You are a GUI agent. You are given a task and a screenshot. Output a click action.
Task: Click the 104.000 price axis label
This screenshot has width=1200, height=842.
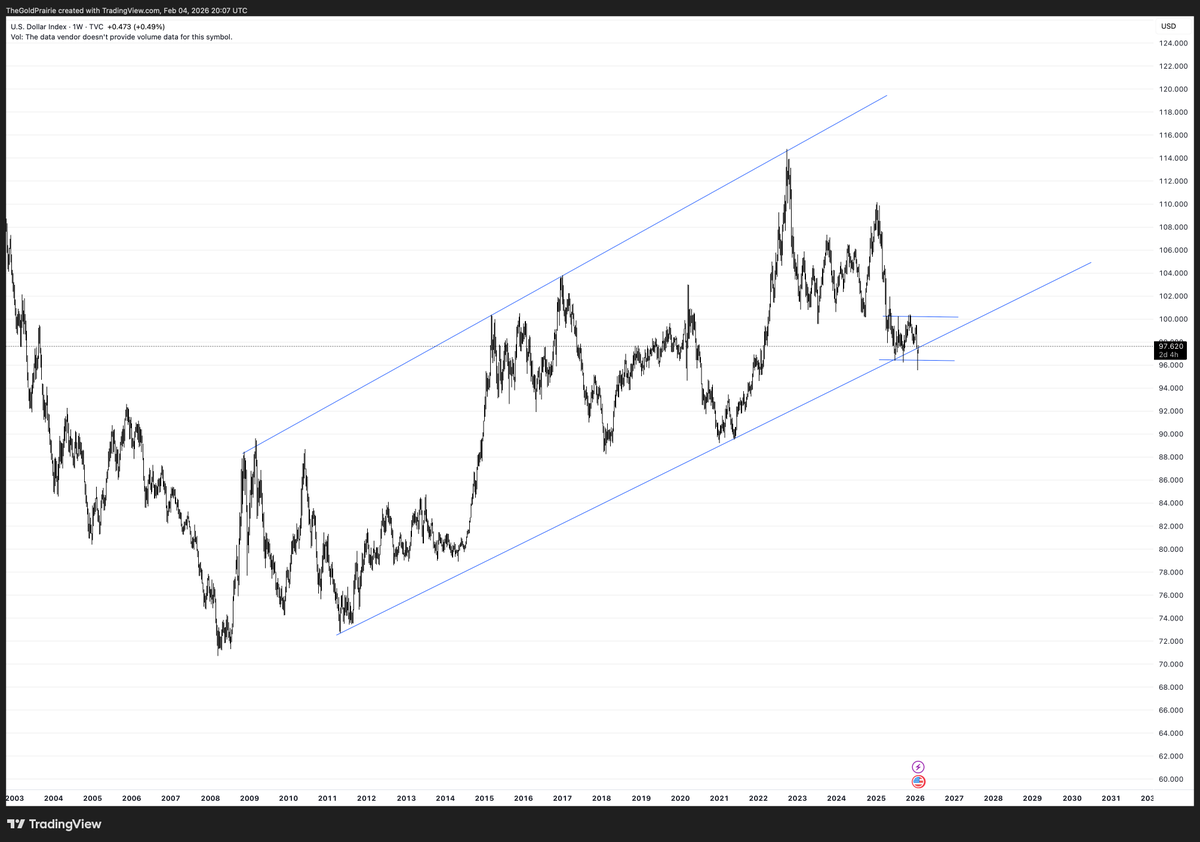pyautogui.click(x=1172, y=273)
